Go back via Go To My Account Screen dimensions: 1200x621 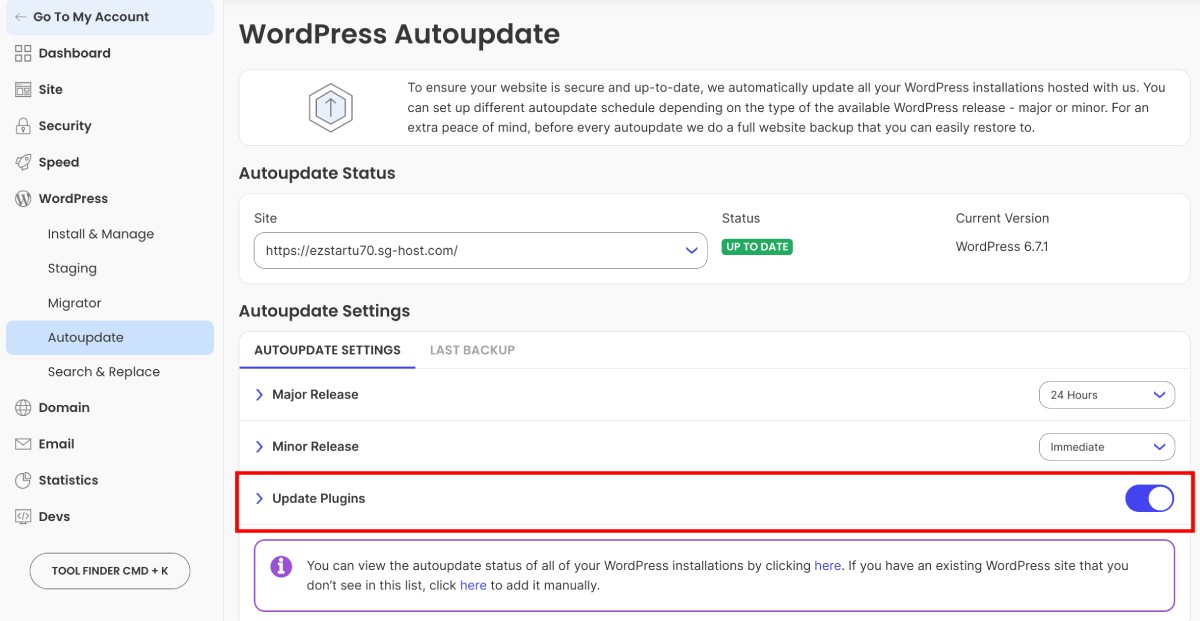[x=90, y=16]
